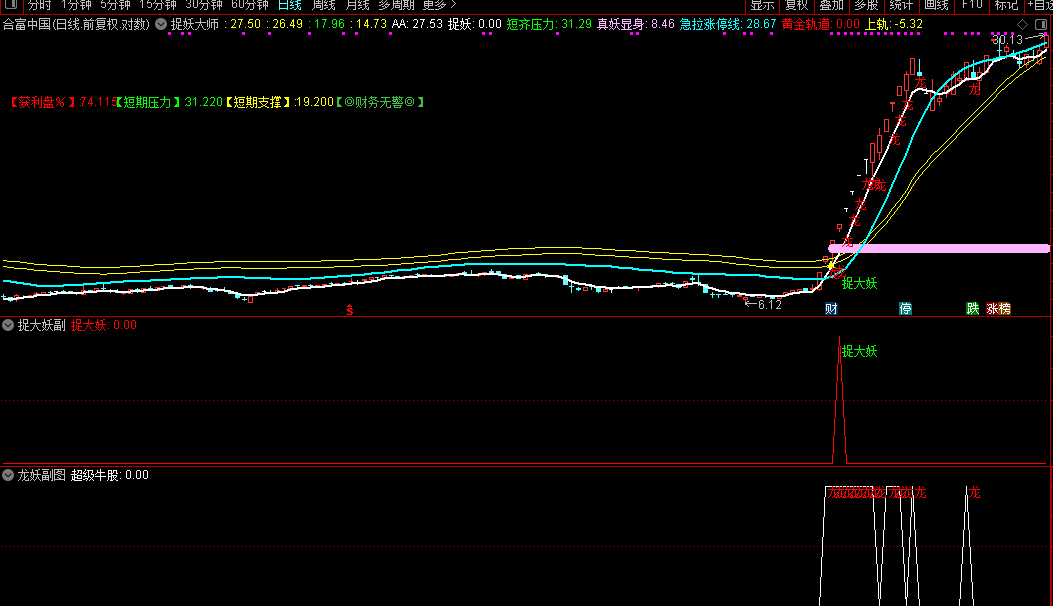Viewport: 1053px width, 606px height.
Task: Click the 财务无警 status text
Action: point(380,102)
